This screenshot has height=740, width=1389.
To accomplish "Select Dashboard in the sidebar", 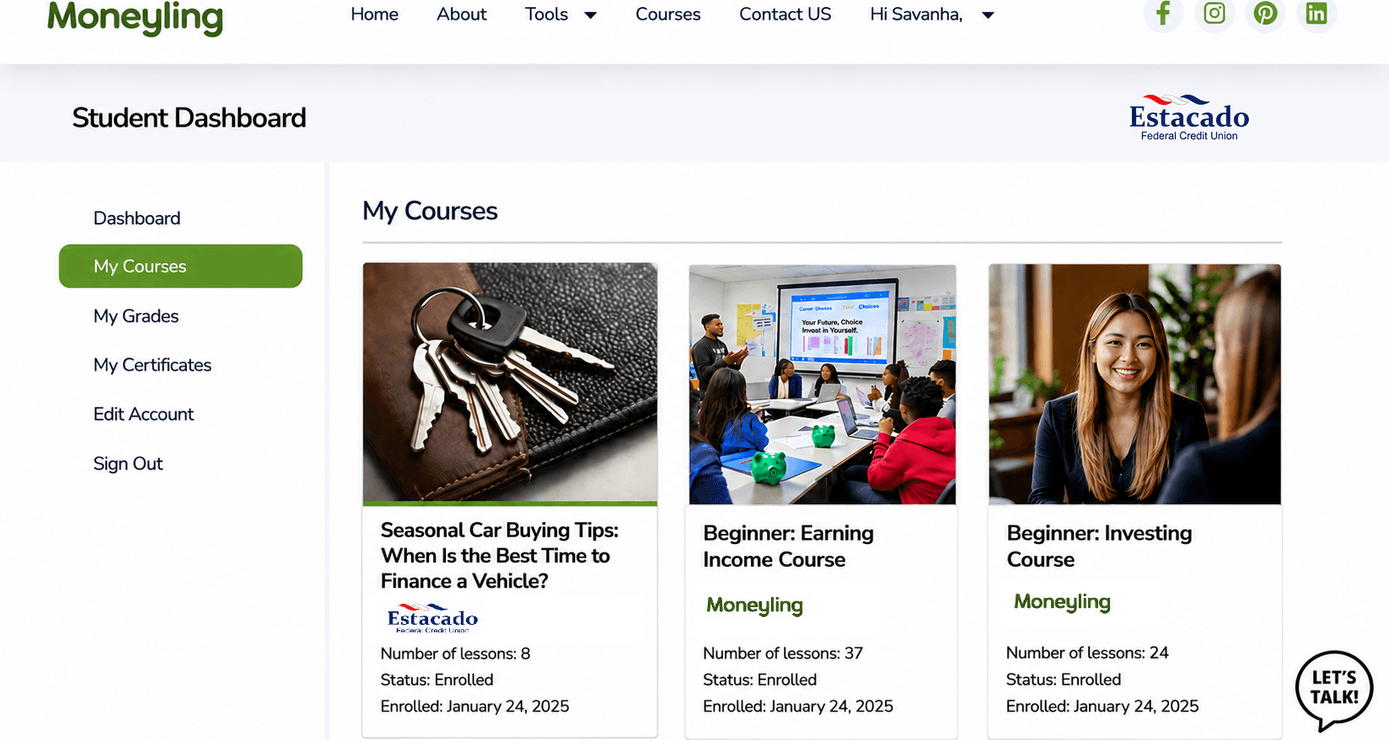I will (137, 218).
